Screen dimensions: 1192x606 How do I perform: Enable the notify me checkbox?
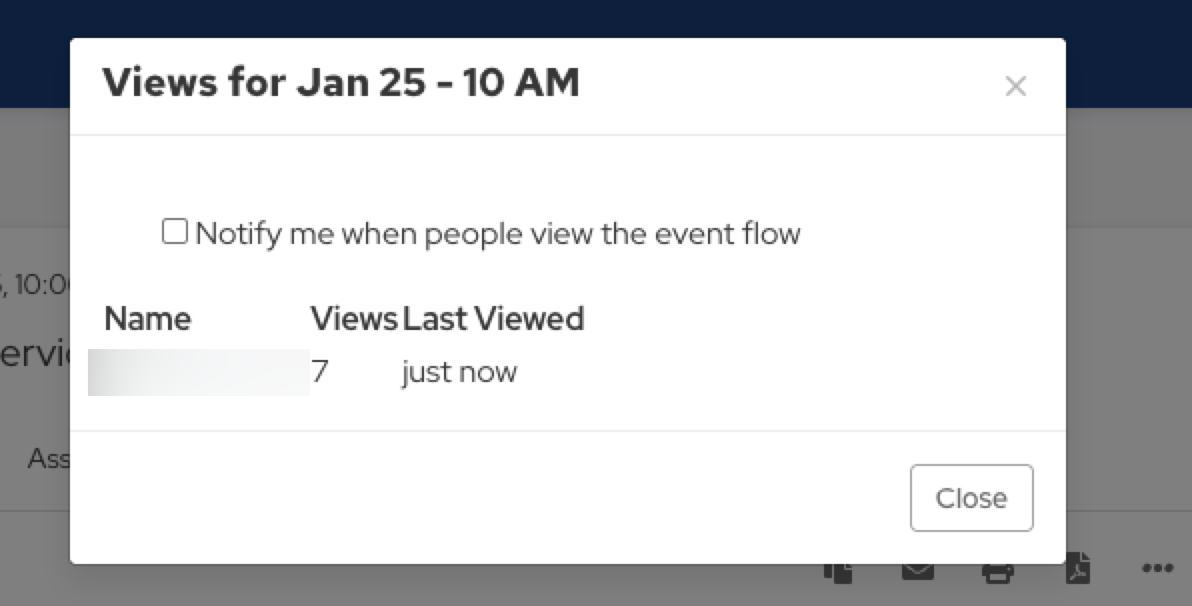(x=175, y=233)
